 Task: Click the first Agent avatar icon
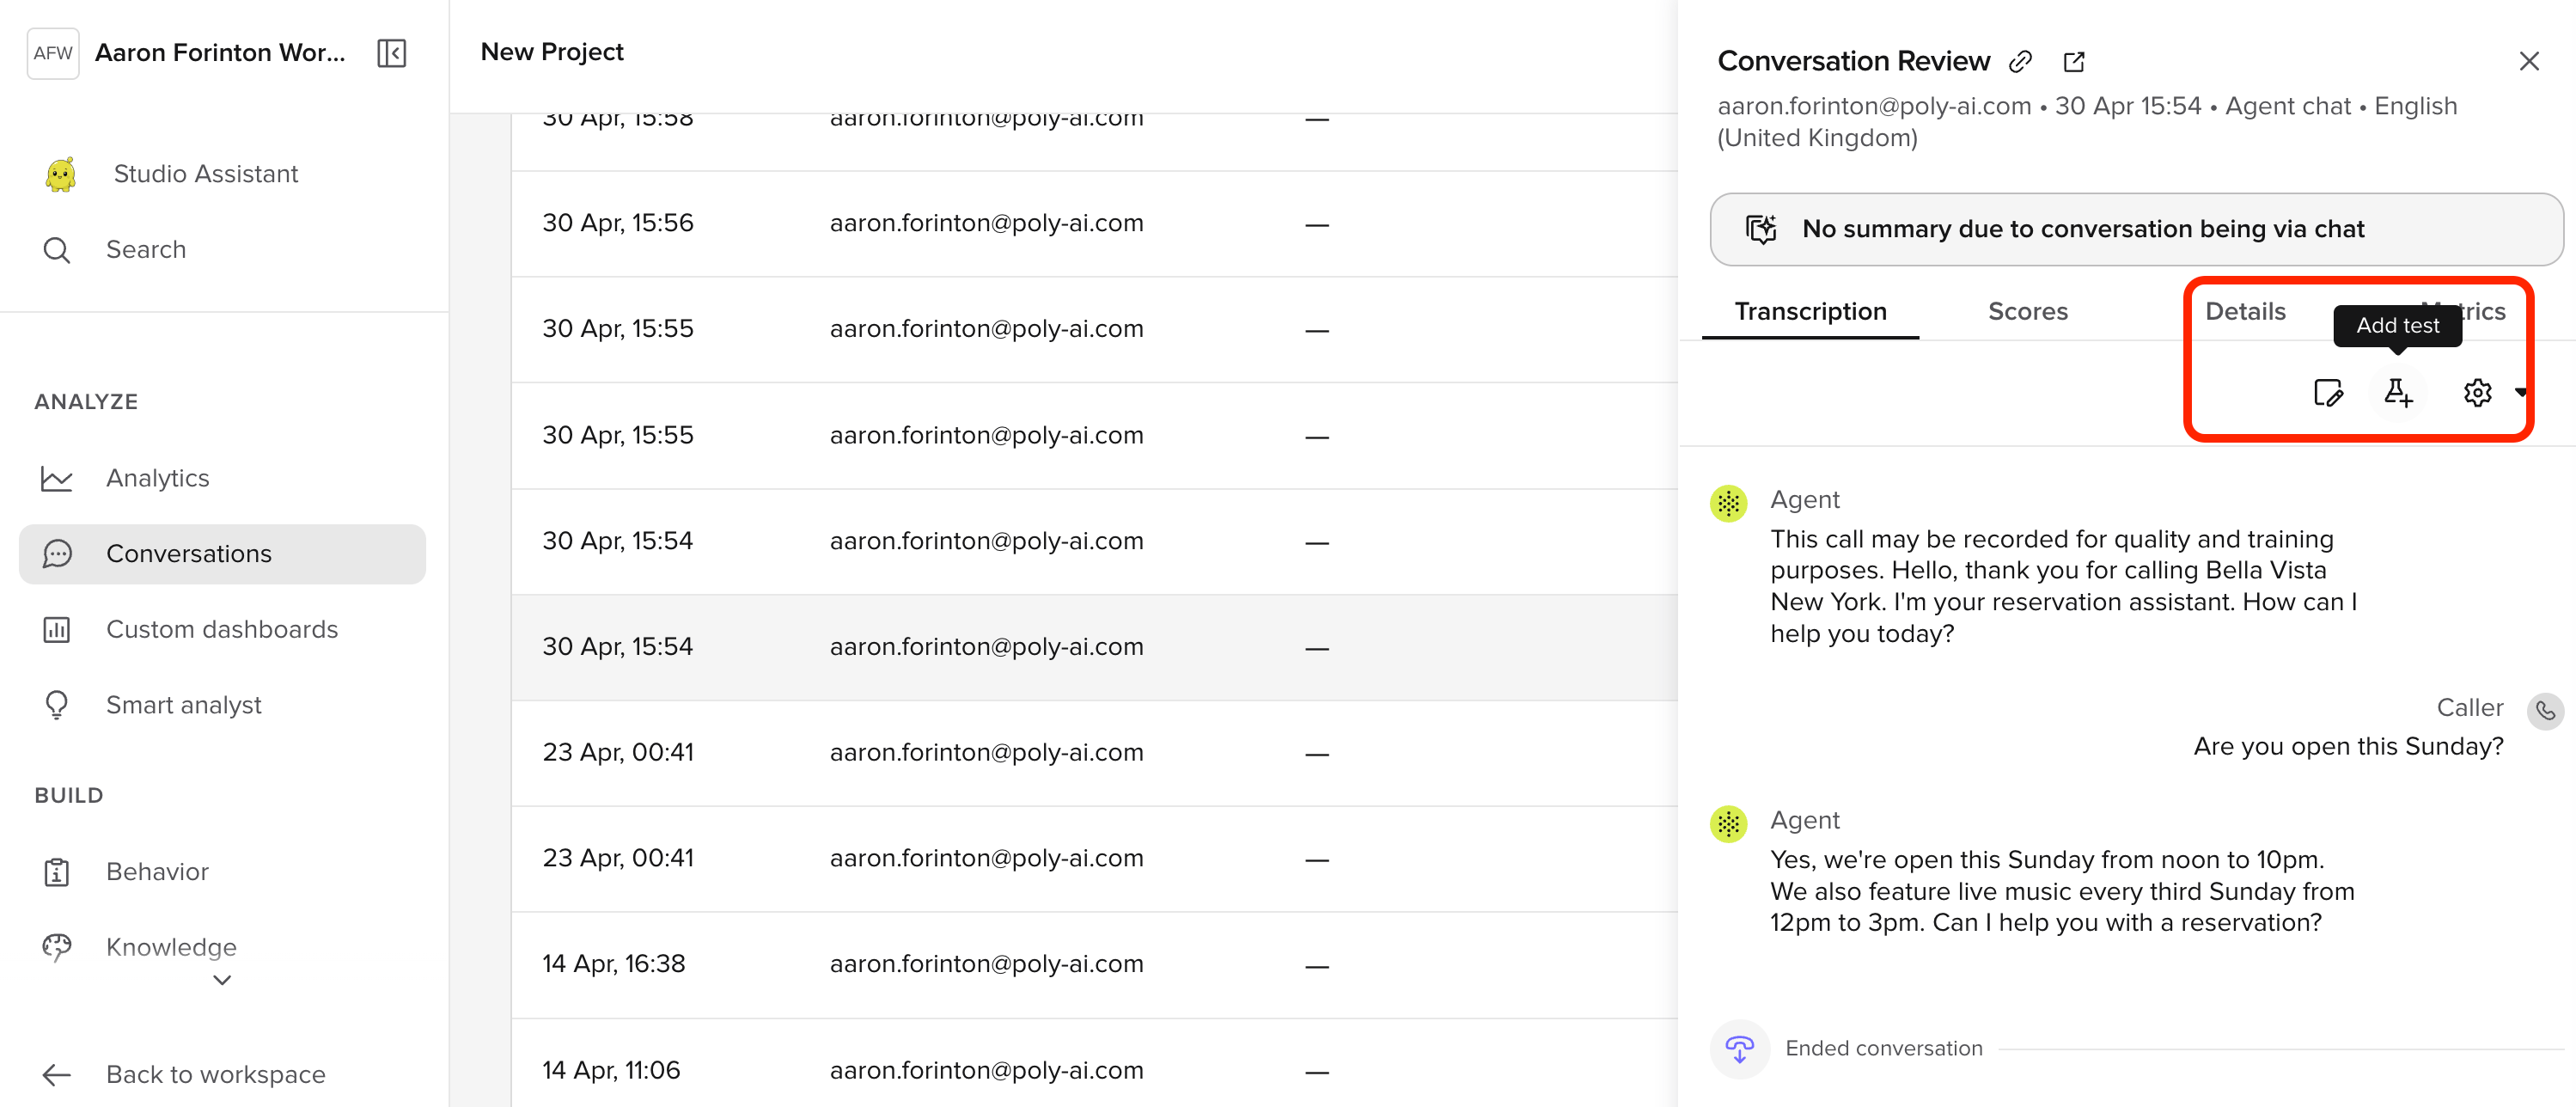click(x=1728, y=504)
